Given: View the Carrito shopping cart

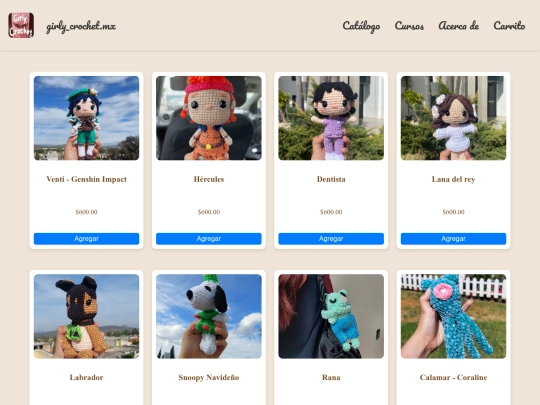Looking at the screenshot, I should pyautogui.click(x=509, y=26).
